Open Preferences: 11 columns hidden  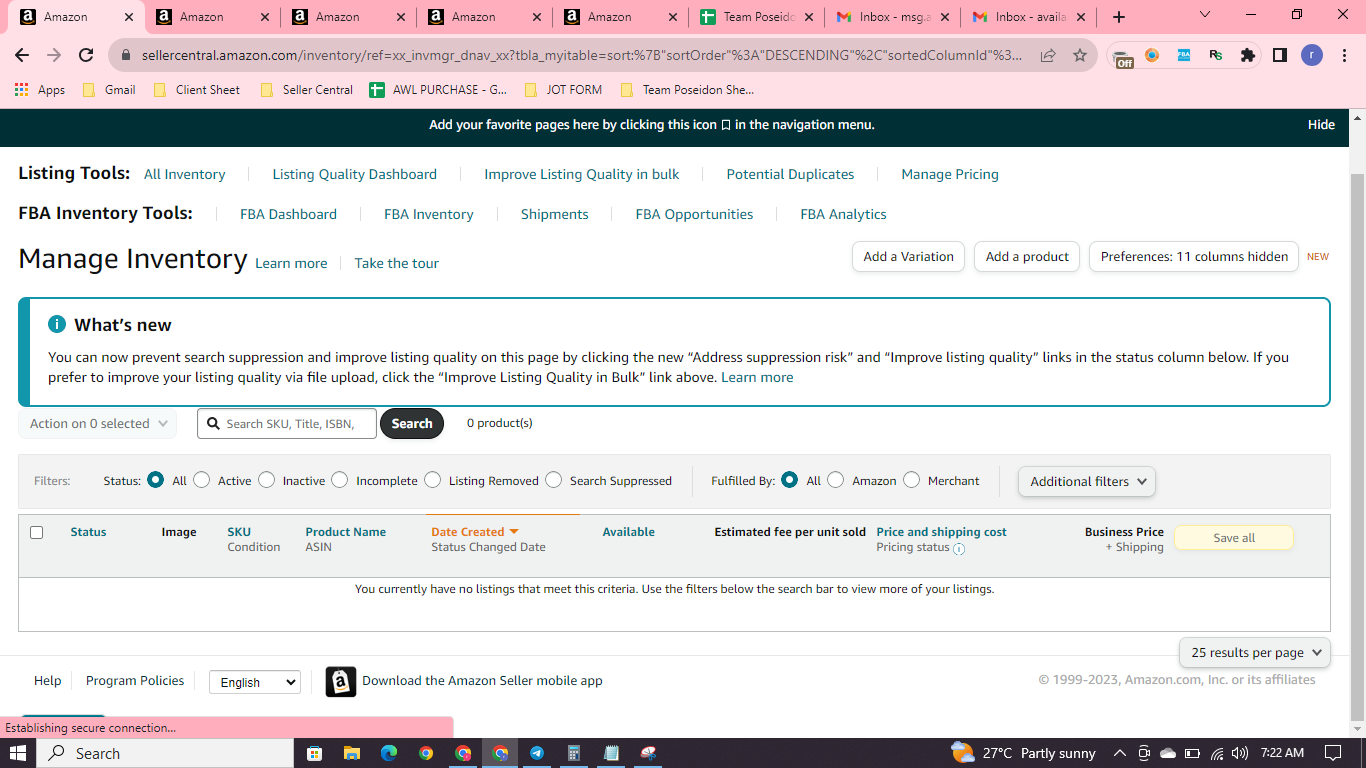(x=1194, y=257)
